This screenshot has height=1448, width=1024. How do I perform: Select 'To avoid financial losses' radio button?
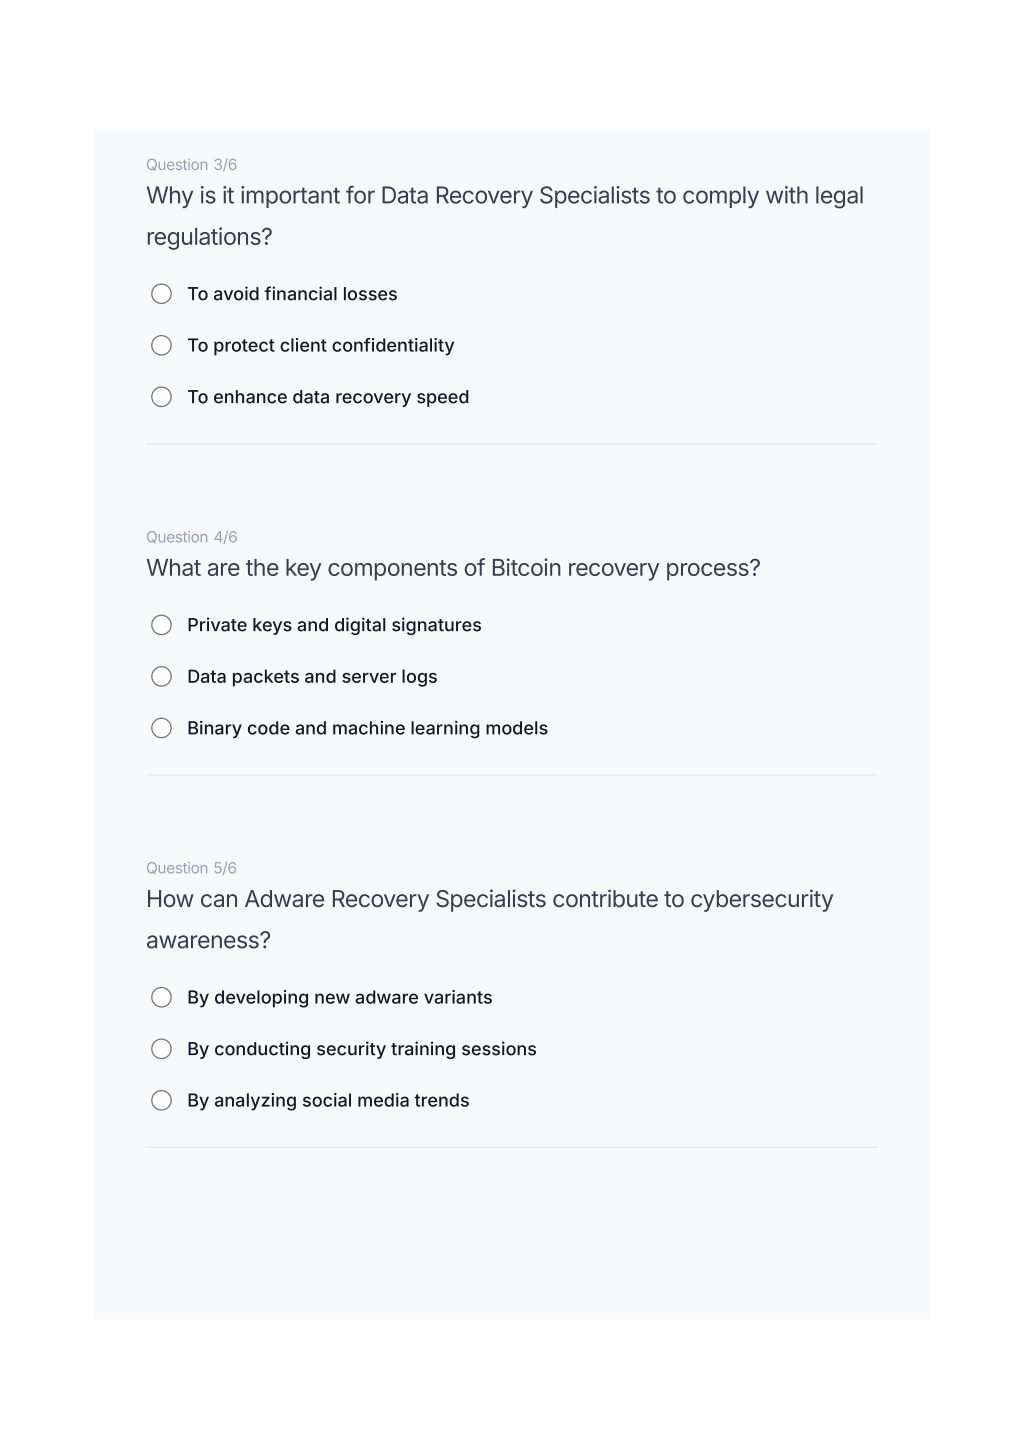(x=161, y=294)
